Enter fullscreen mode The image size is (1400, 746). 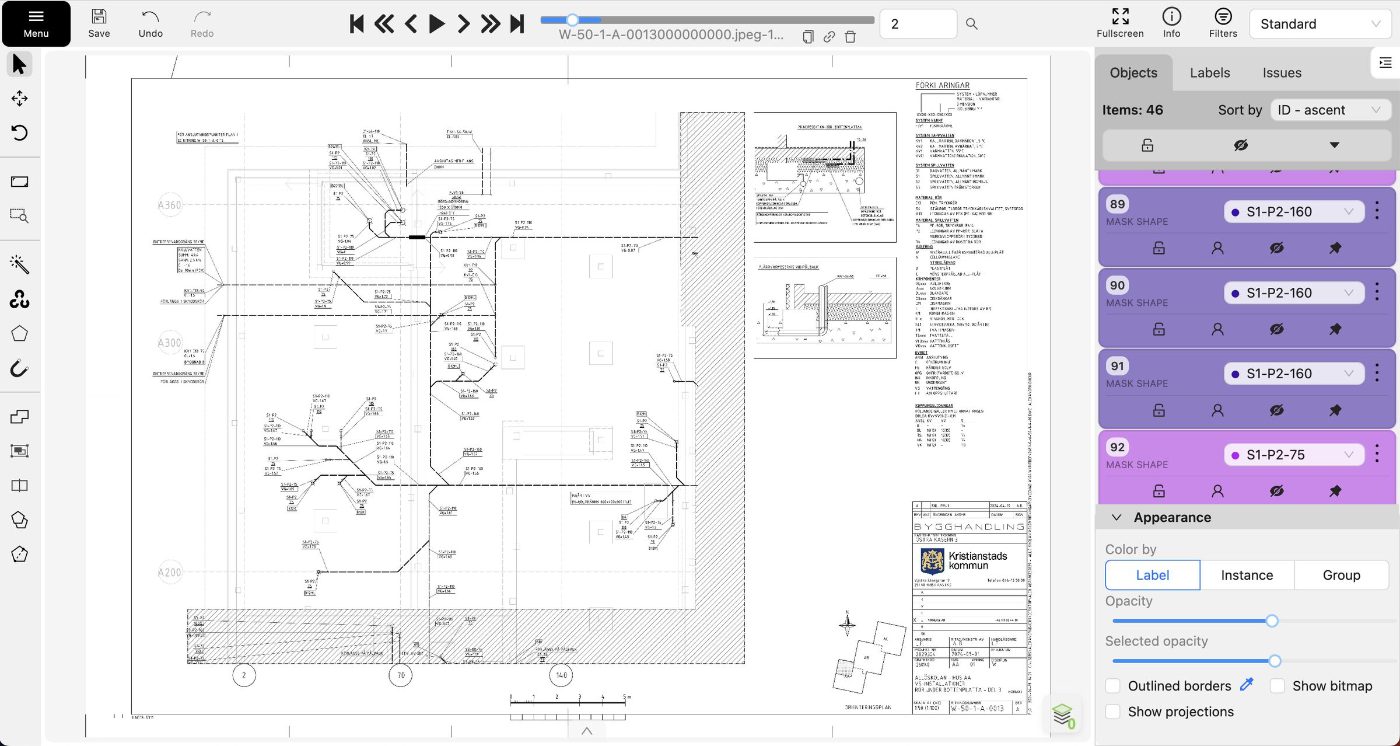point(1120,24)
